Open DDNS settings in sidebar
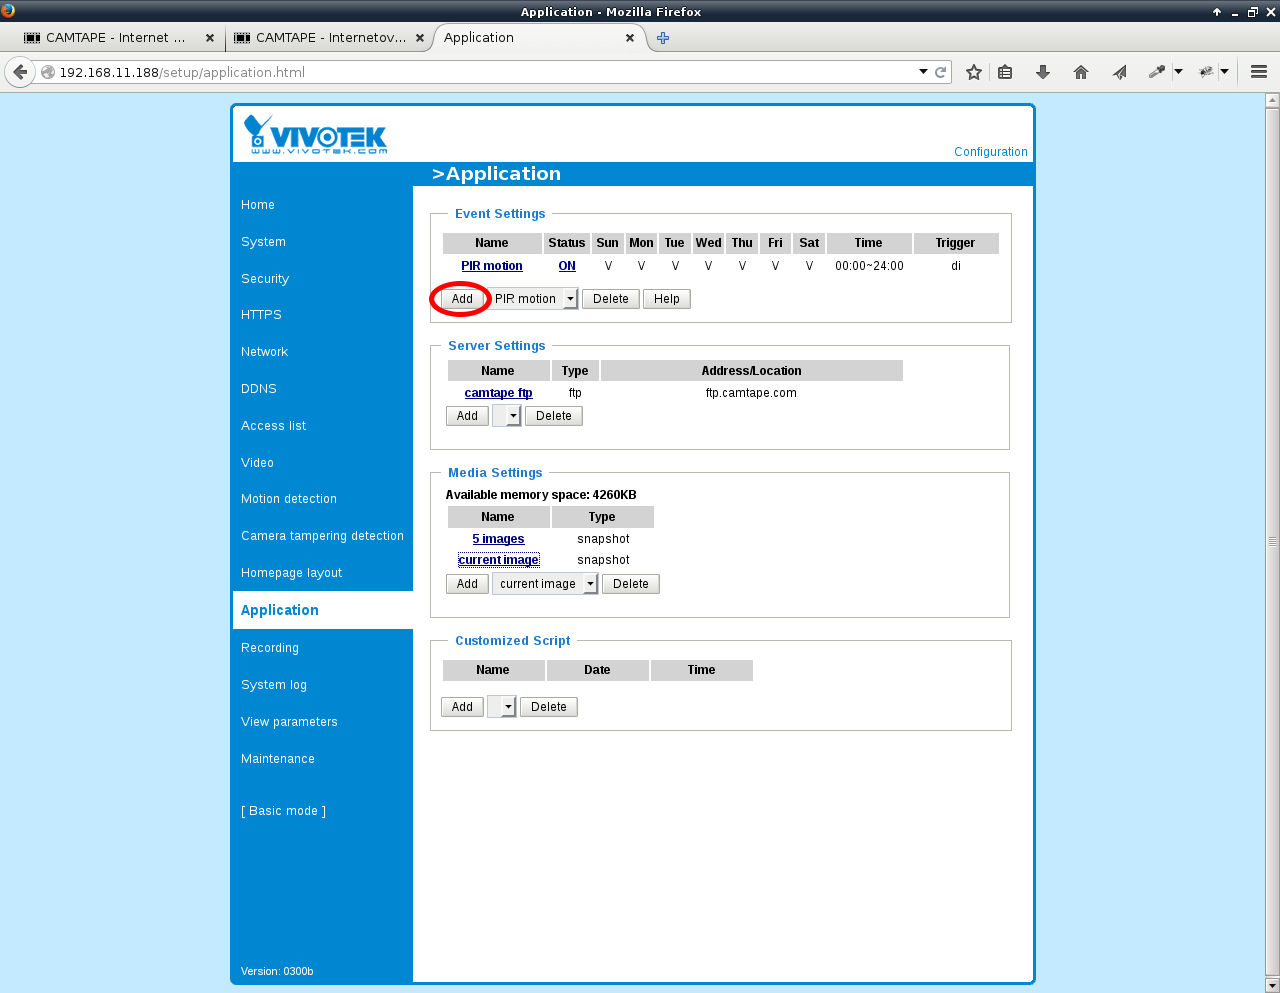1280x993 pixels. 259,389
